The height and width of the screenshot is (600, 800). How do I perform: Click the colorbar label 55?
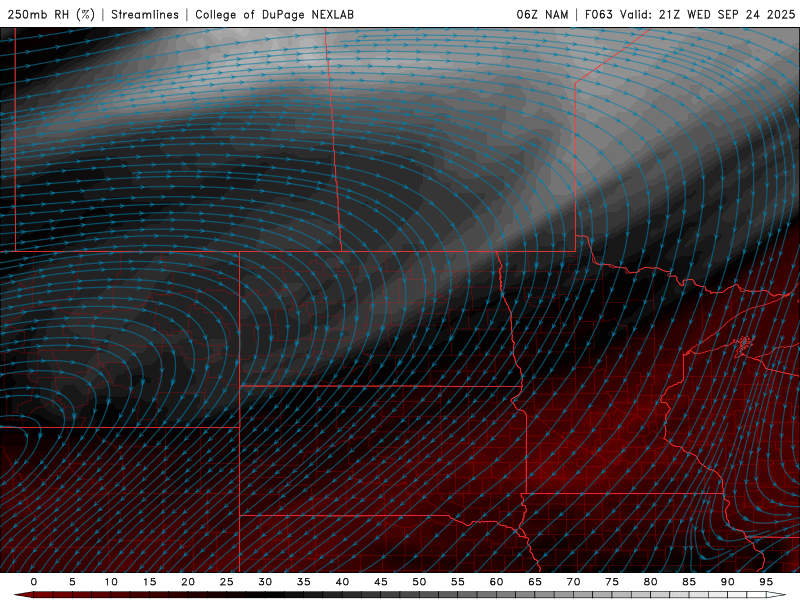click(x=458, y=582)
